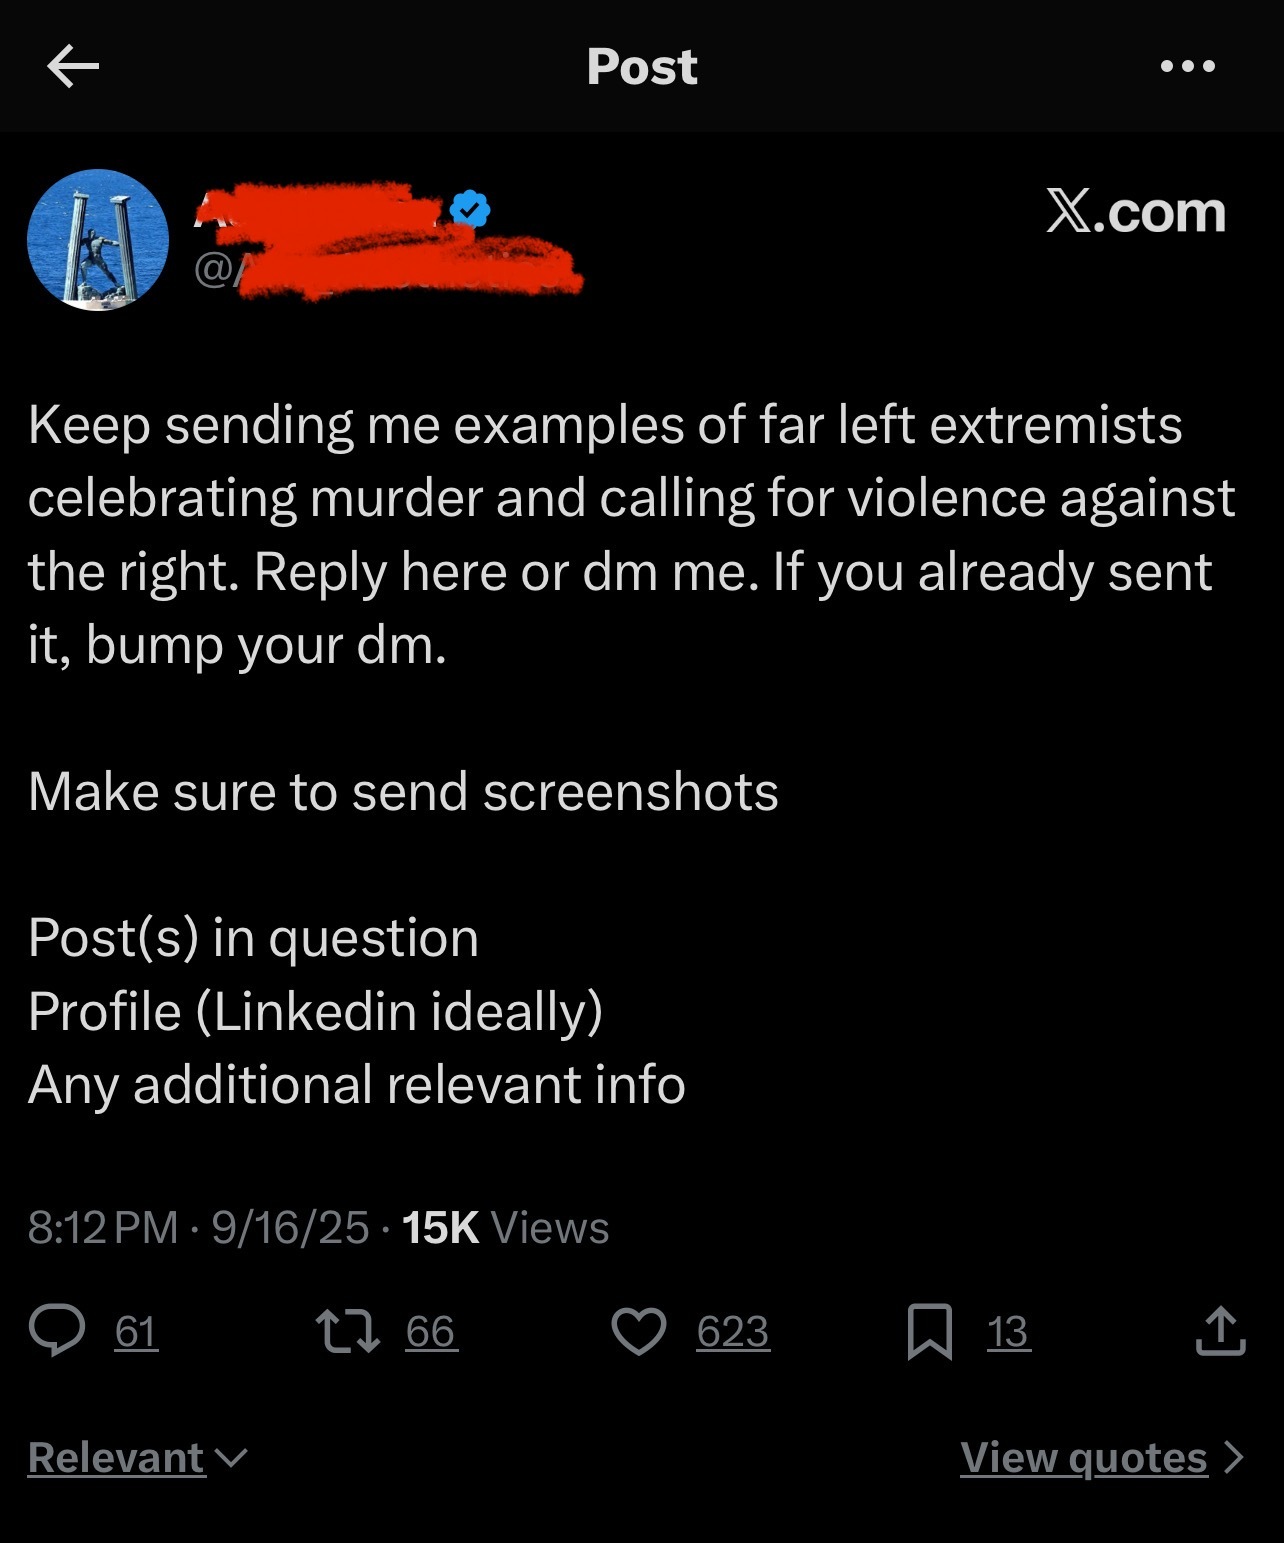Image resolution: width=1284 pixels, height=1543 pixels.
Task: Tap the X.com label
Action: [1136, 211]
